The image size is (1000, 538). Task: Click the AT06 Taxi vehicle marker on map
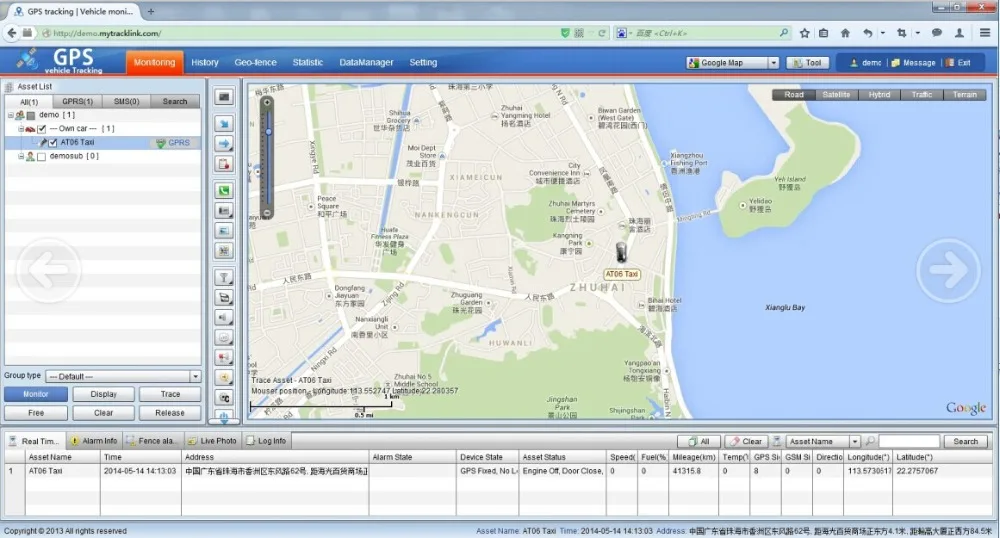coord(622,252)
